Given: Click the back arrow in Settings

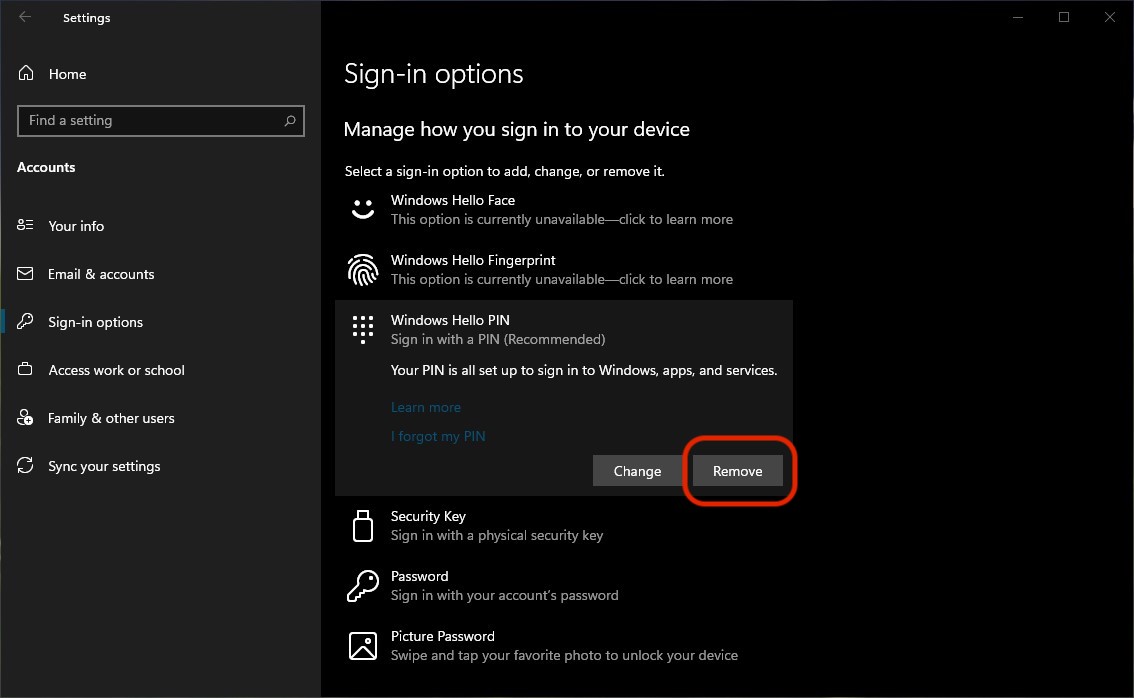Looking at the screenshot, I should 25,17.
